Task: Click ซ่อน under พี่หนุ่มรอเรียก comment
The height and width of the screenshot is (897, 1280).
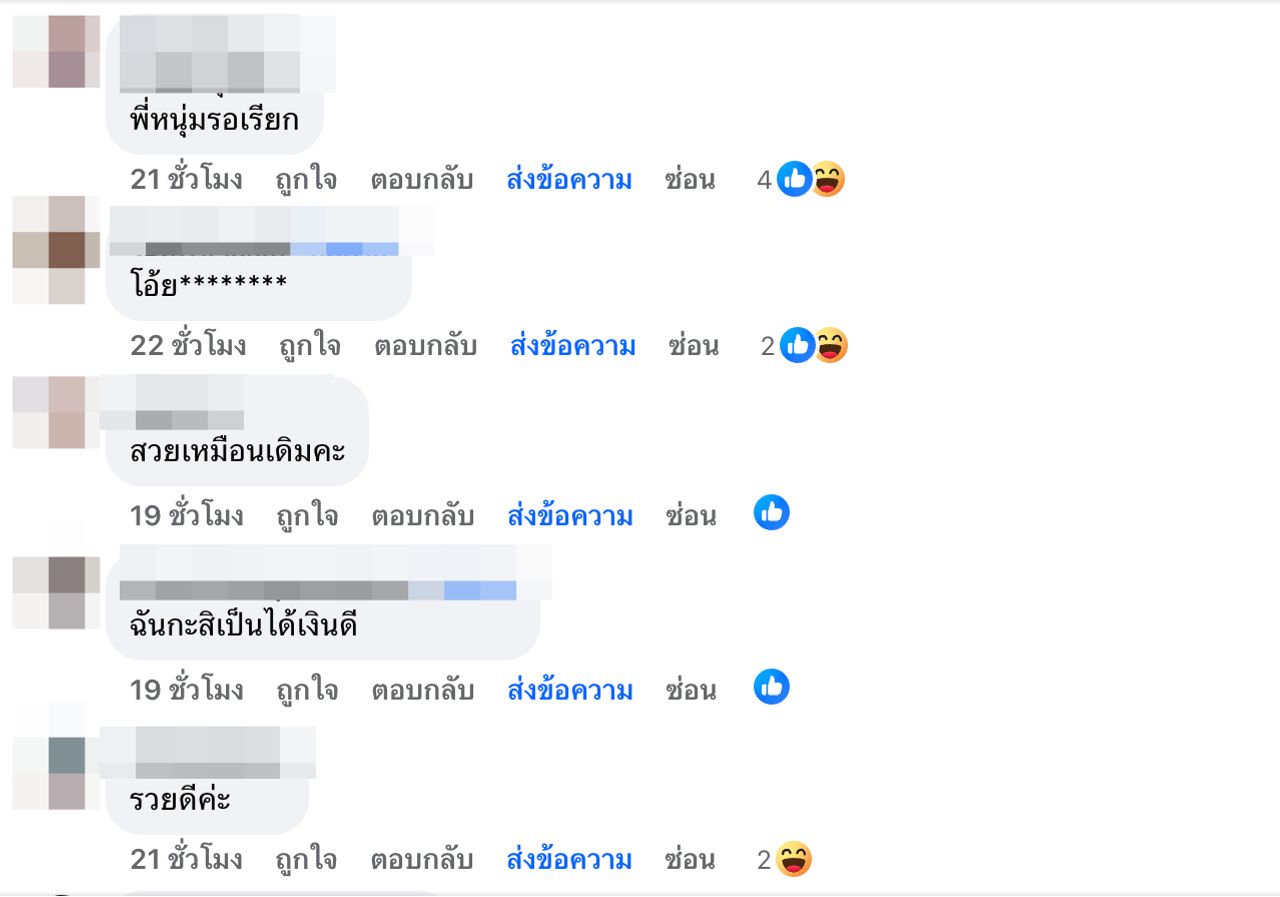Action: [x=690, y=180]
